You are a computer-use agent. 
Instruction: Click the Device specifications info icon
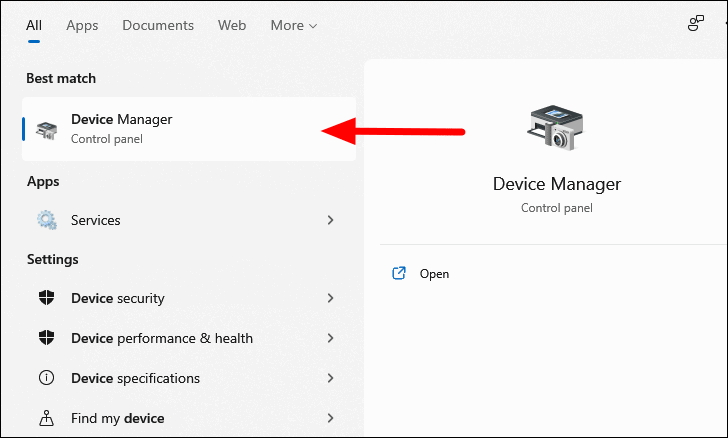click(46, 378)
